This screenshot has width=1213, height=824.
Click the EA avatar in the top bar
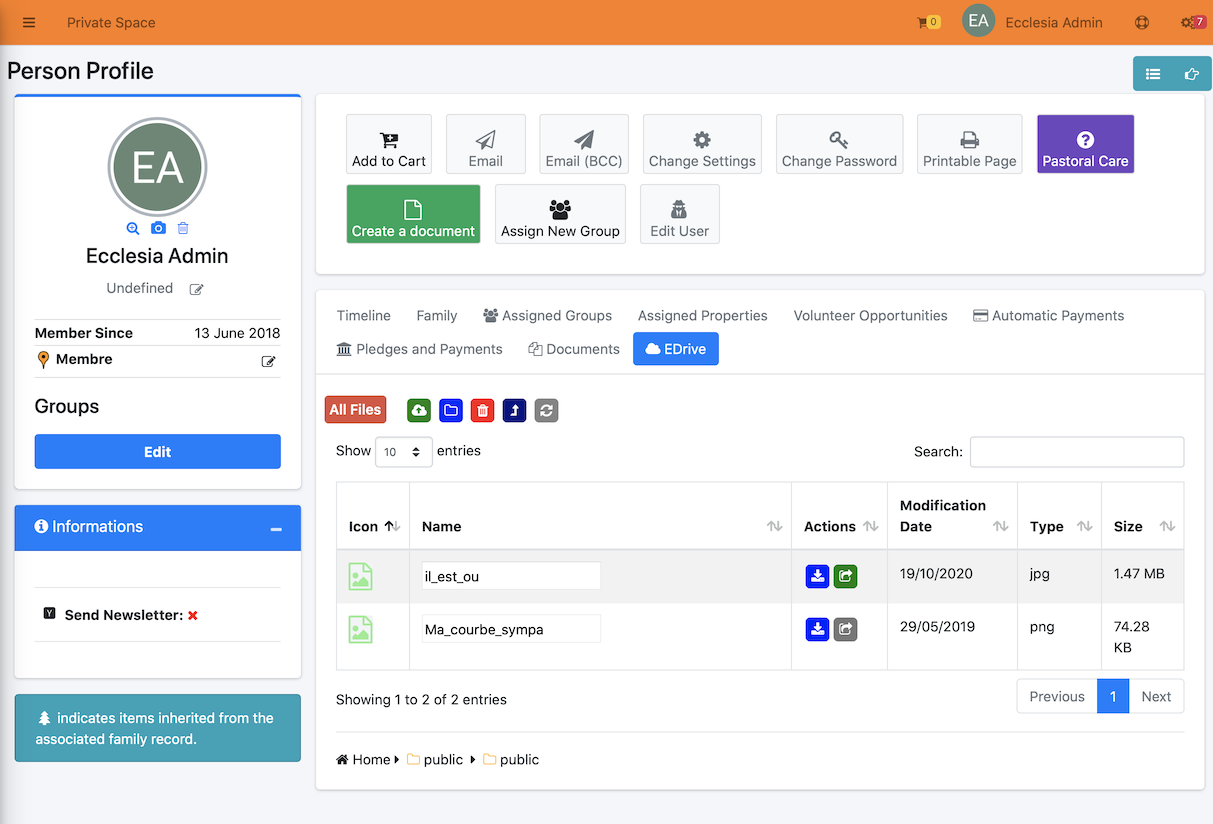[978, 21]
